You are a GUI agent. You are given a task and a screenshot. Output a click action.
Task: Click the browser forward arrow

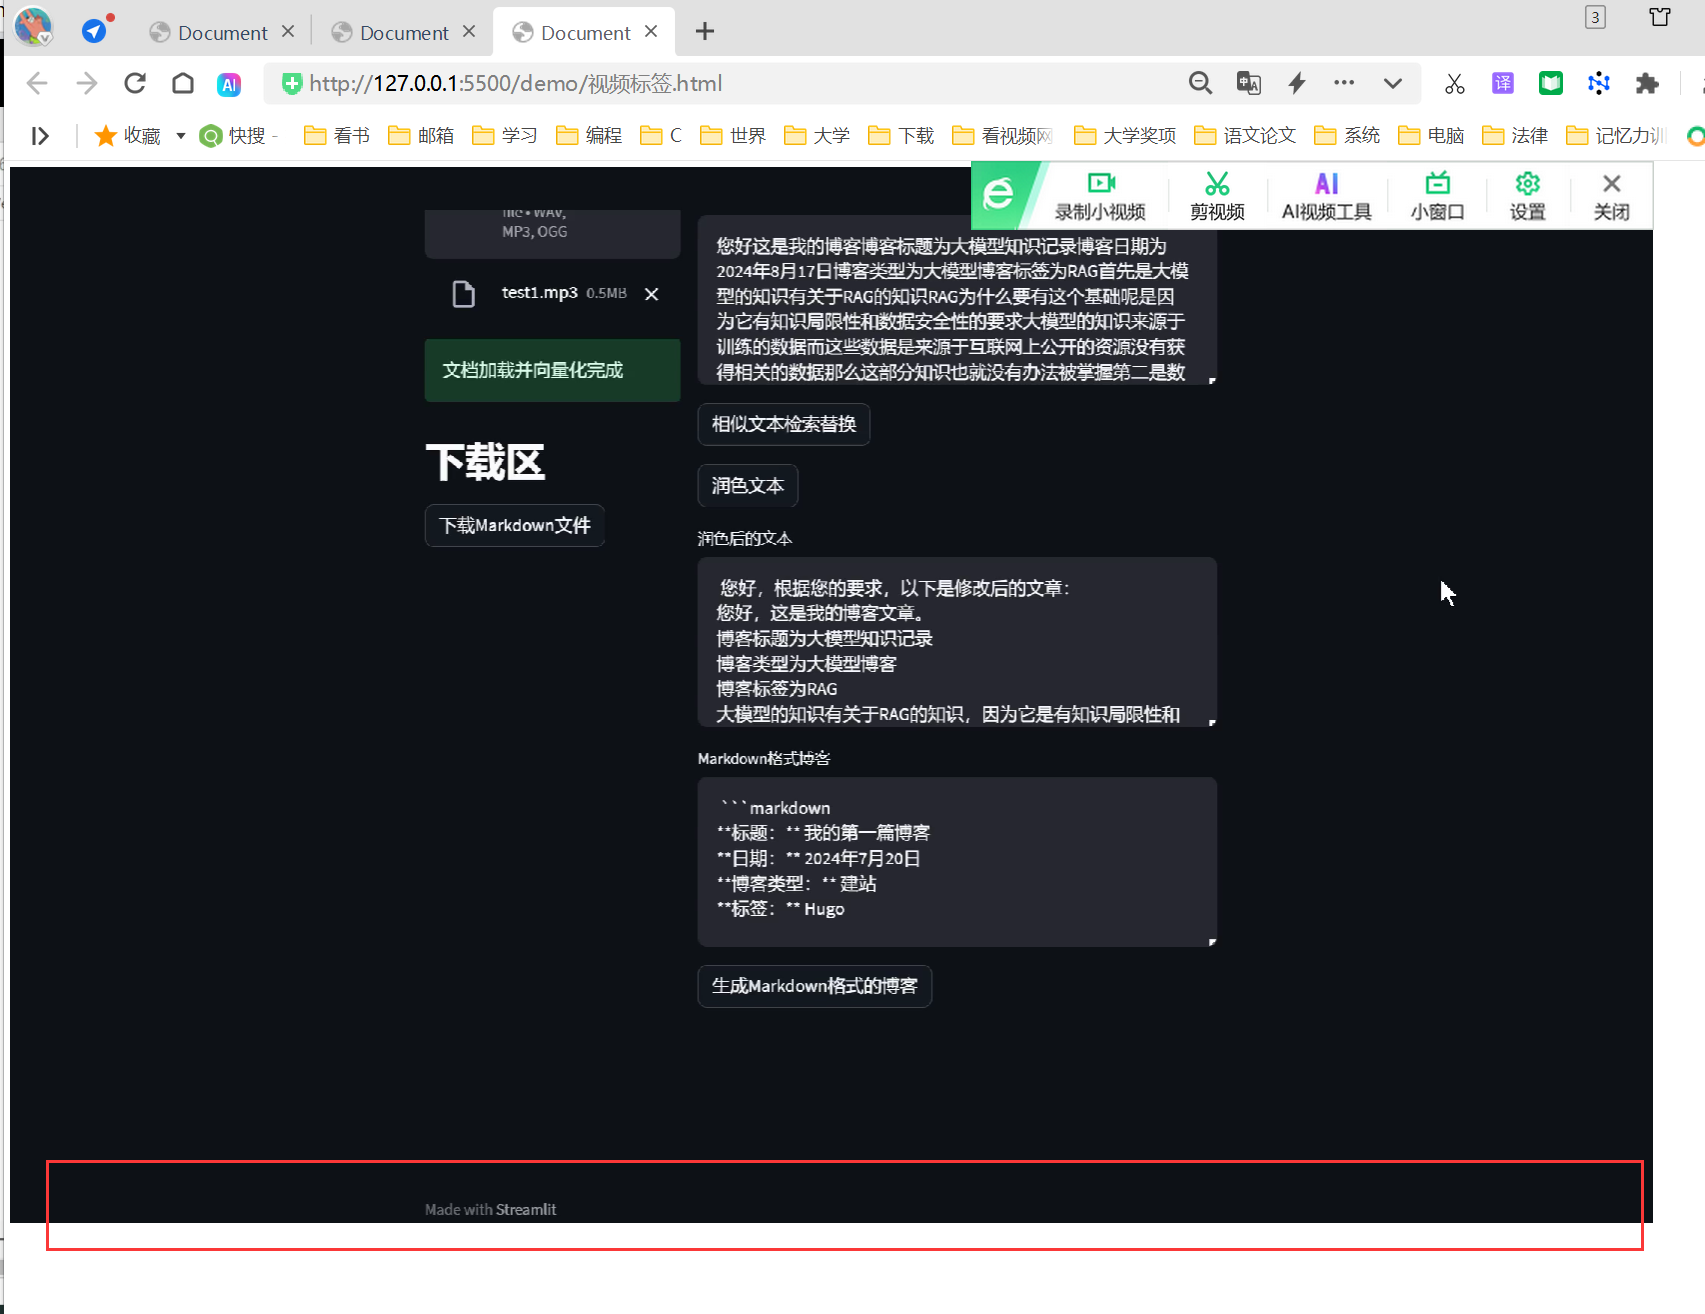pos(87,83)
